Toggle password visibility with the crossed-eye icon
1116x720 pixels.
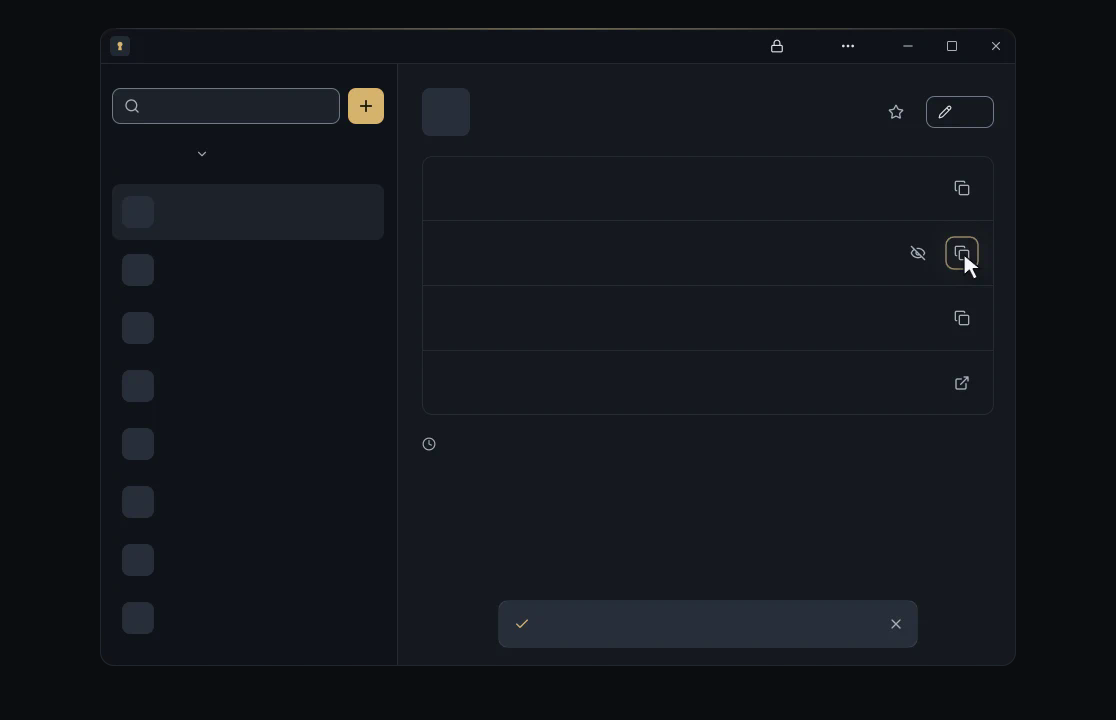[918, 253]
